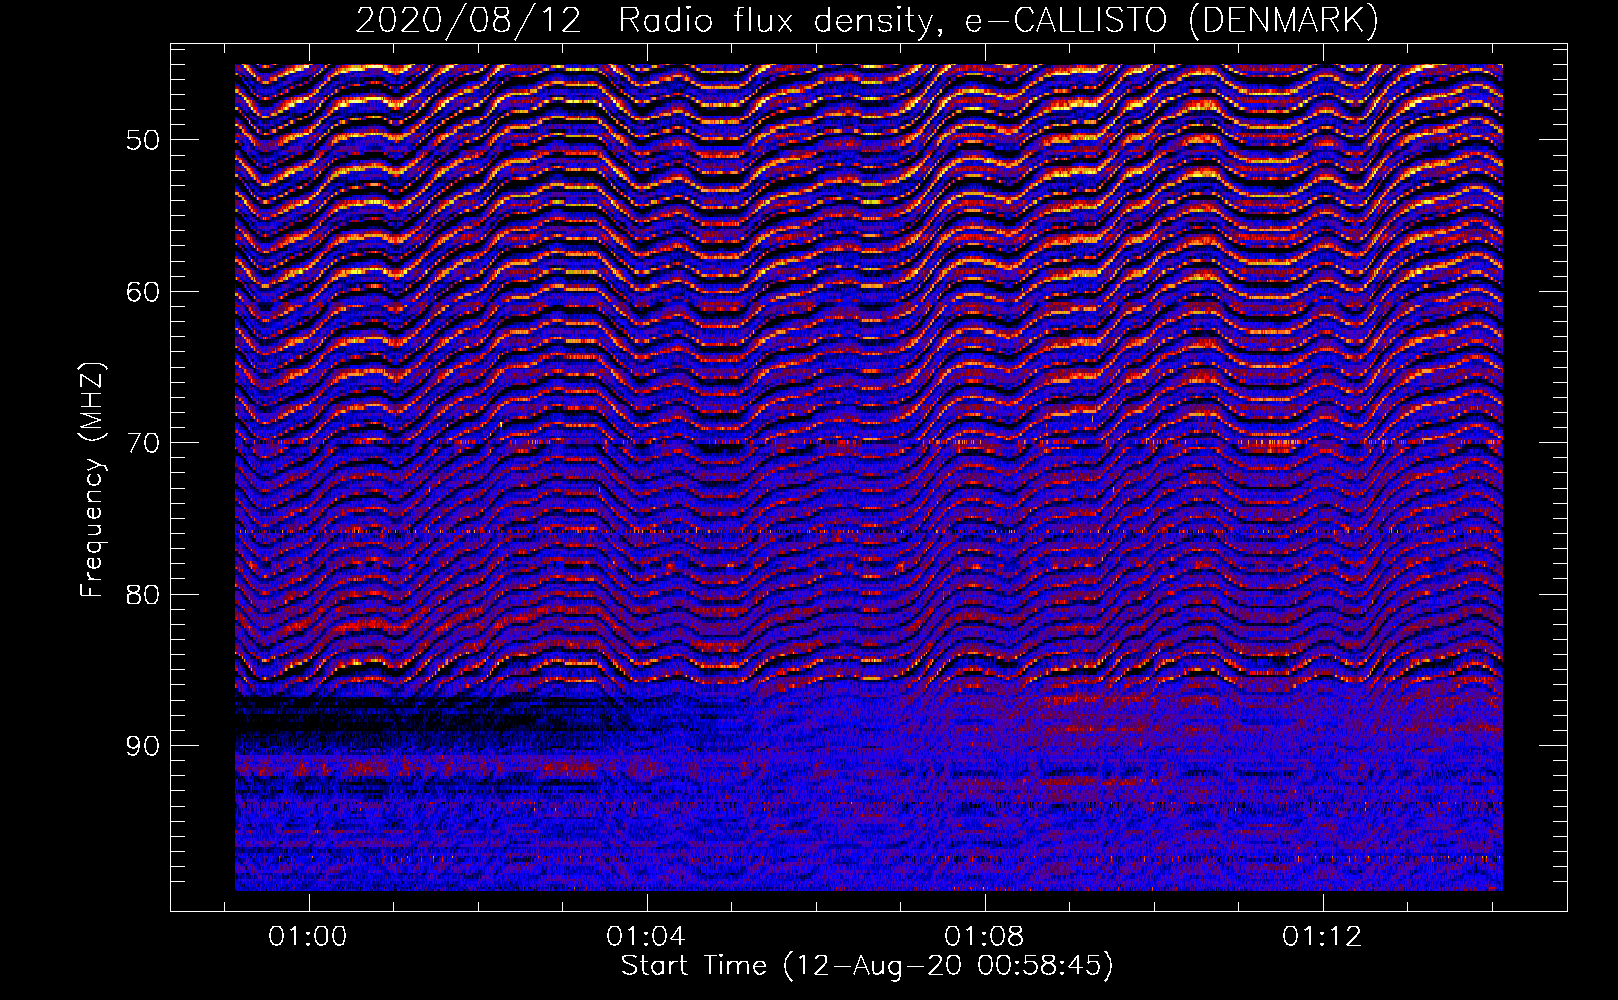Click the '01:04' time tick label
Viewport: 1618px width, 1000px height.
click(646, 936)
